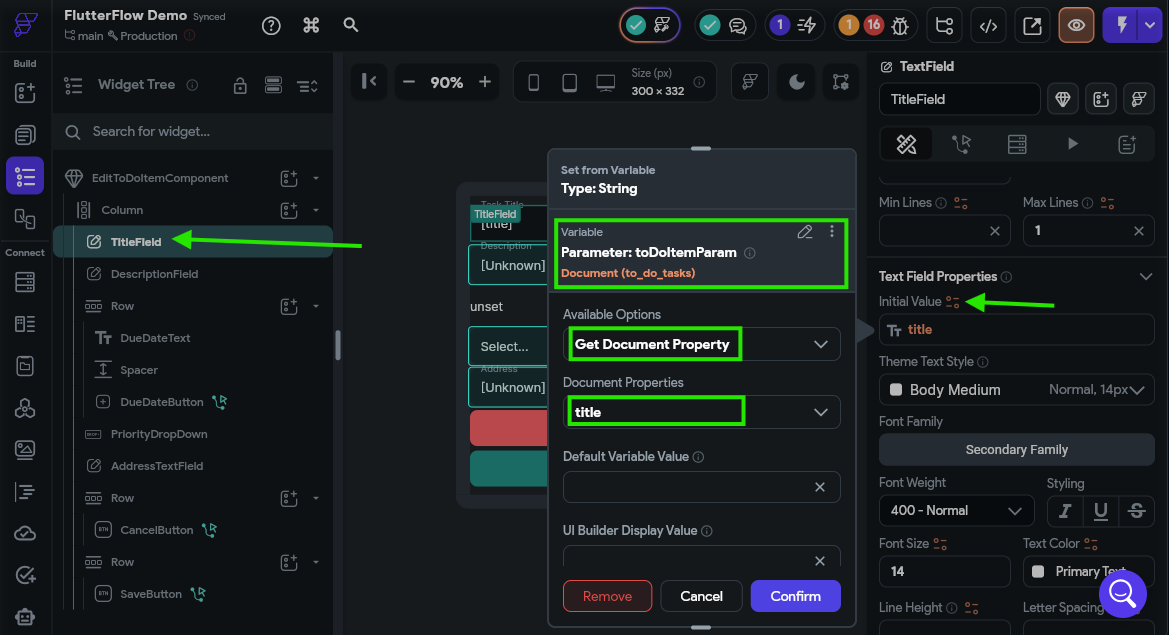This screenshot has width=1169, height=635.
Task: Click the Search for widget field
Action: pyautogui.click(x=194, y=132)
